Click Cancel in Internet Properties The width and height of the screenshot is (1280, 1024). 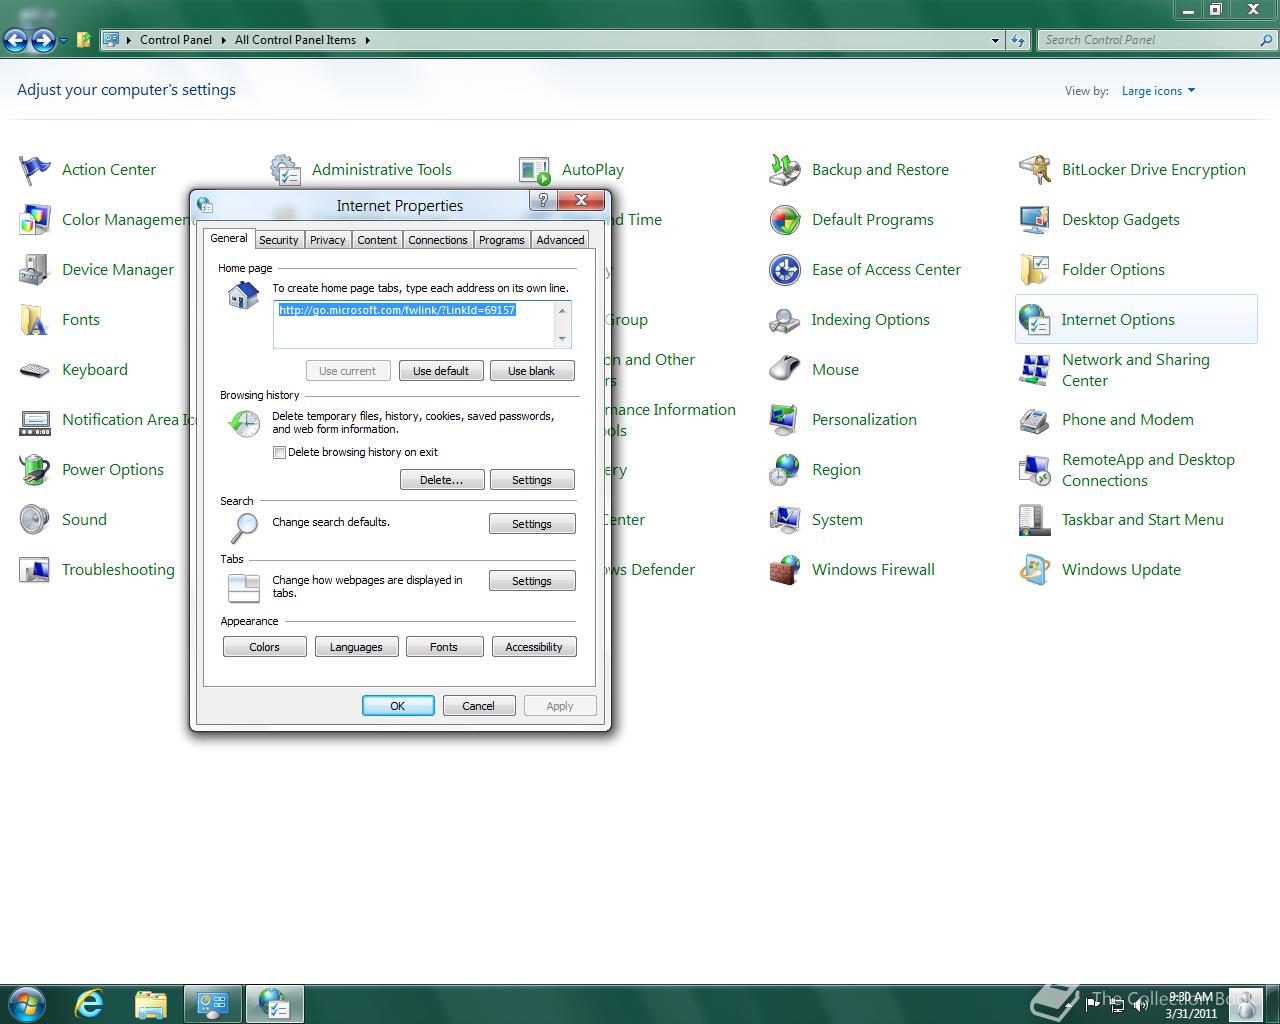coord(479,706)
